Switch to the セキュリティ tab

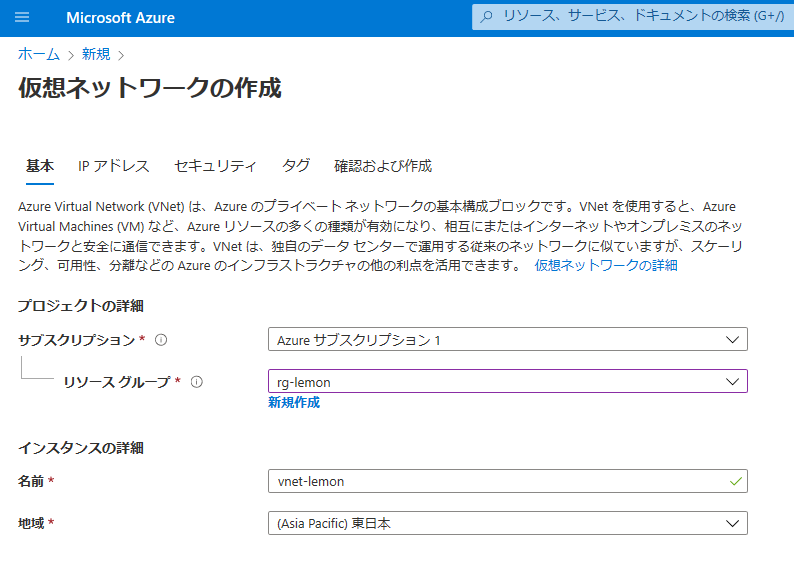215,166
